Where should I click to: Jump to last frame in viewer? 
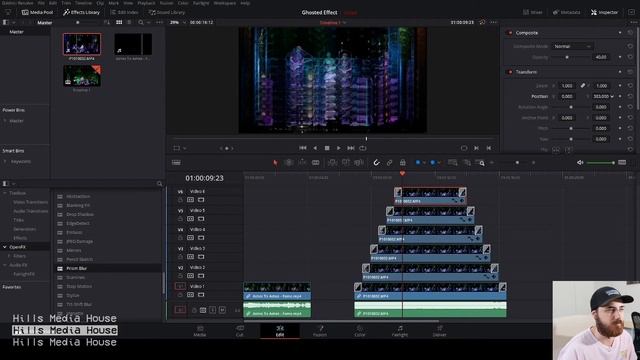(x=351, y=148)
